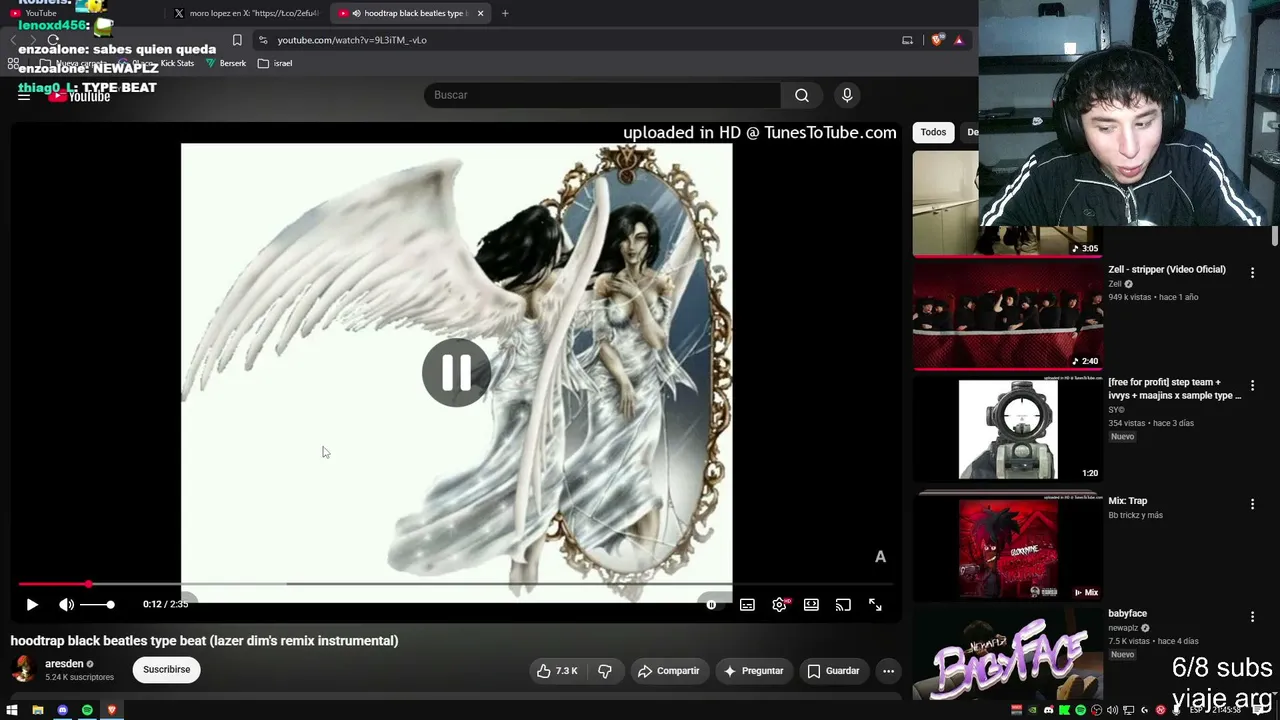Open Spotify from the taskbar
The height and width of the screenshot is (720, 1280).
point(87,710)
